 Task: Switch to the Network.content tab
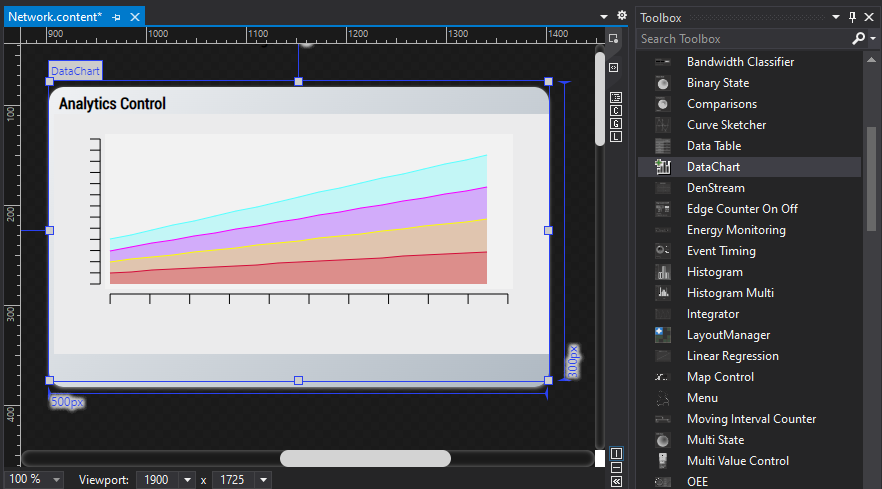[x=55, y=17]
